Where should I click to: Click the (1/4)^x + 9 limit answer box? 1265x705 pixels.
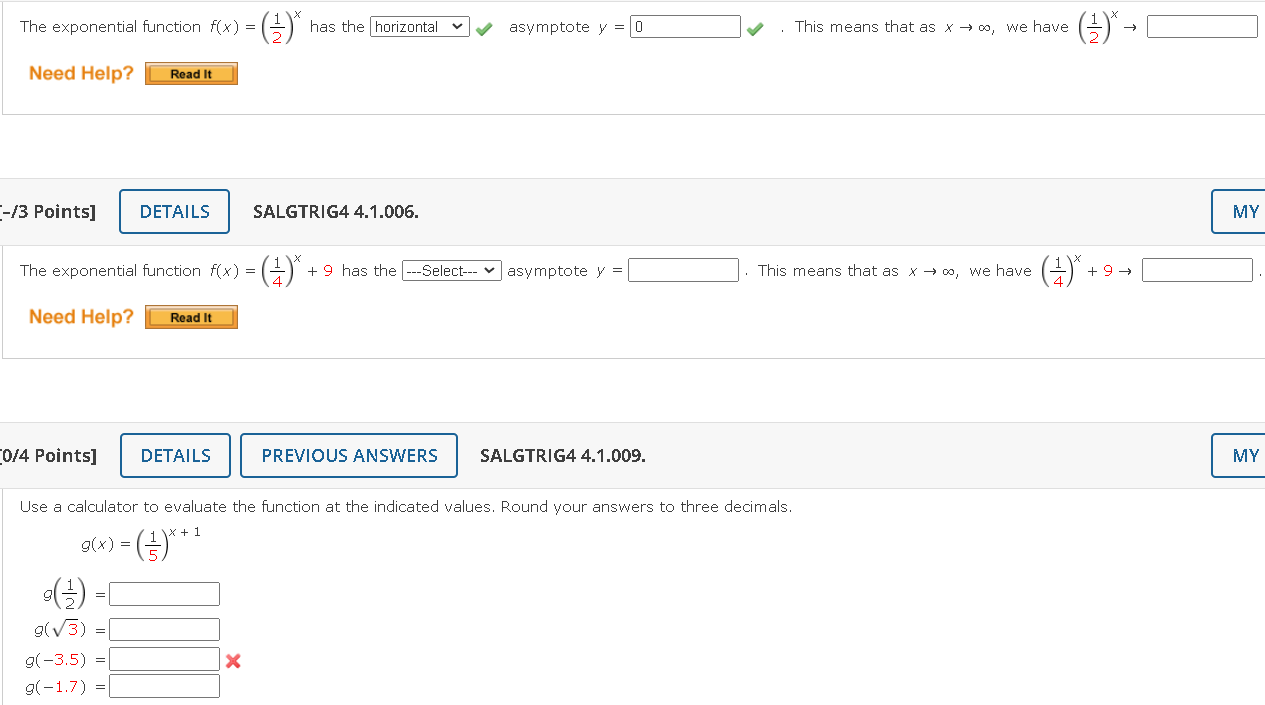pos(1197,271)
